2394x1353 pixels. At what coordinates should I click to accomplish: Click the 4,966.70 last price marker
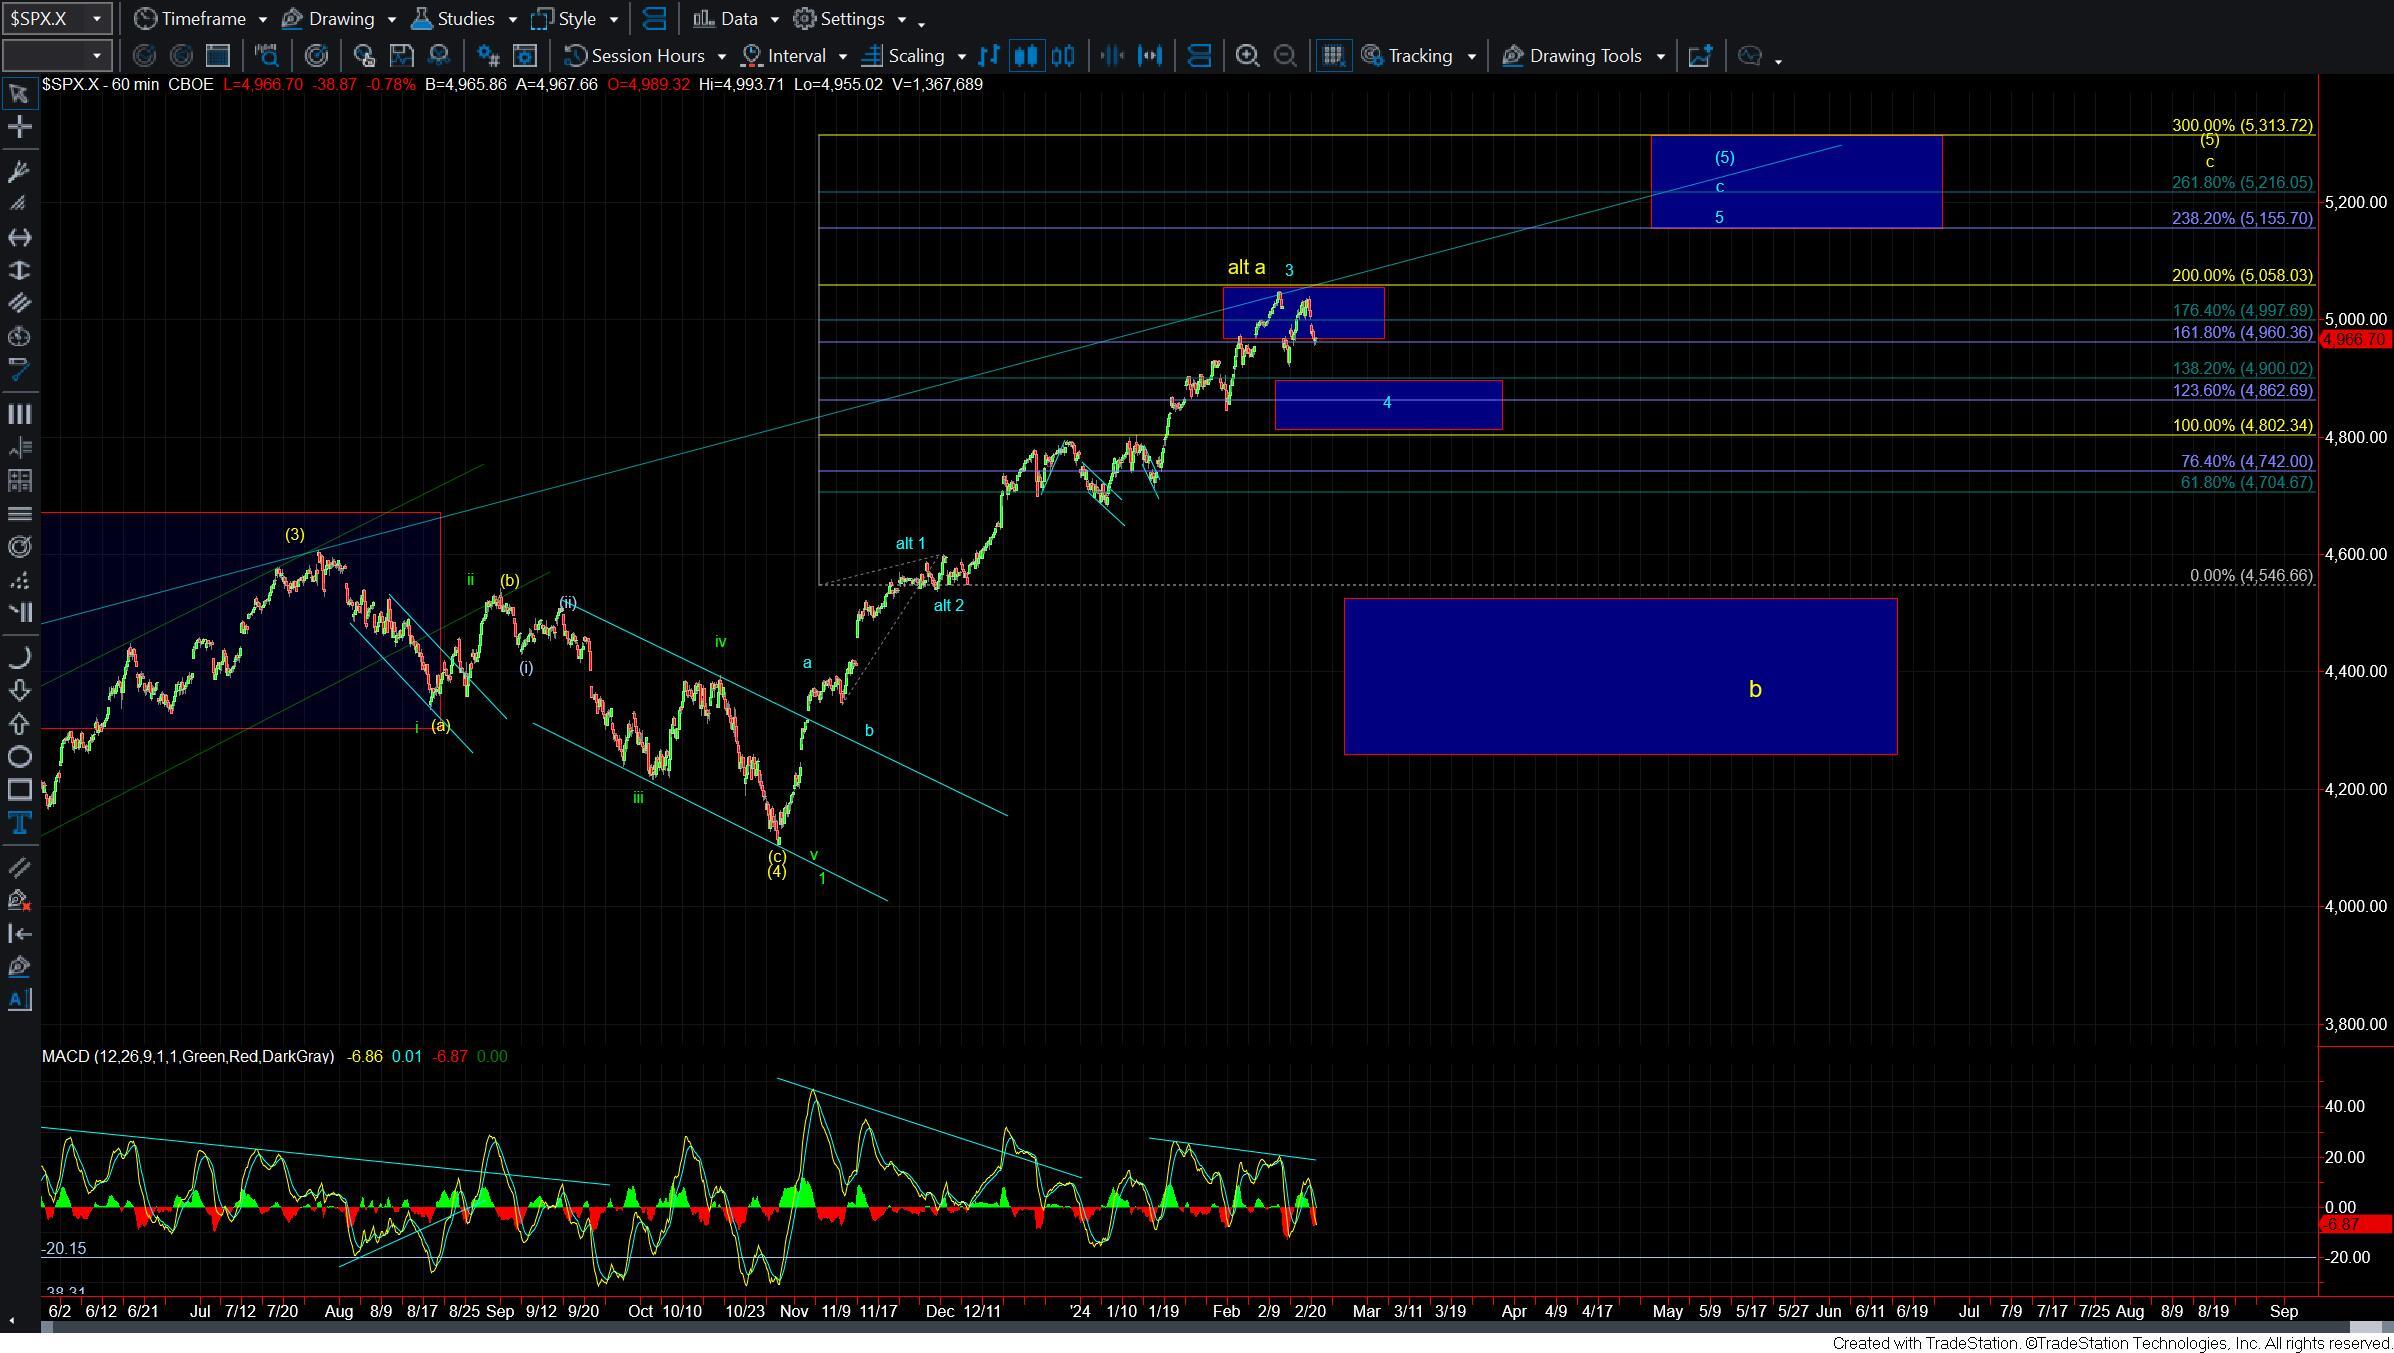2354,340
